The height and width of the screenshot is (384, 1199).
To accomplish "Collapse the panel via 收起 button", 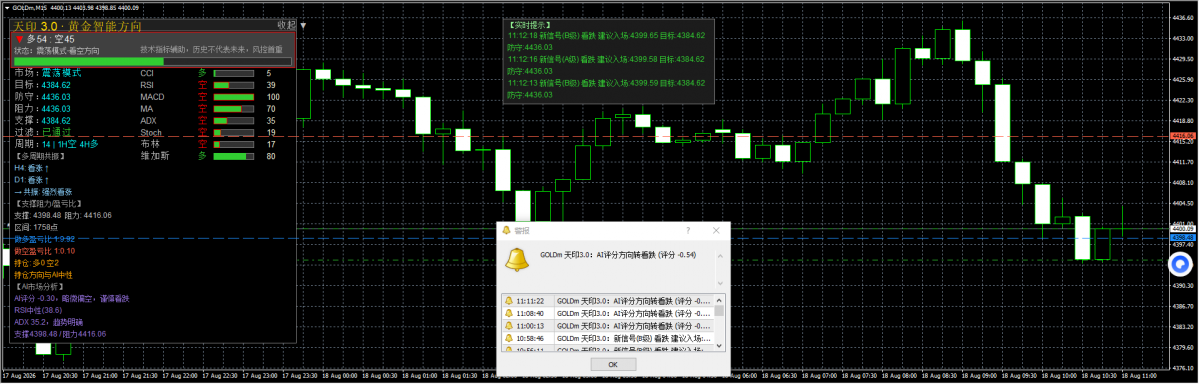I will click(287, 25).
